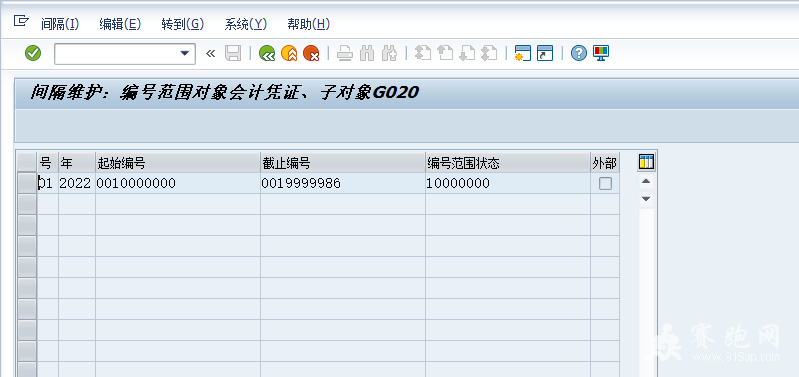Click the Create New Session icon

coord(523,53)
